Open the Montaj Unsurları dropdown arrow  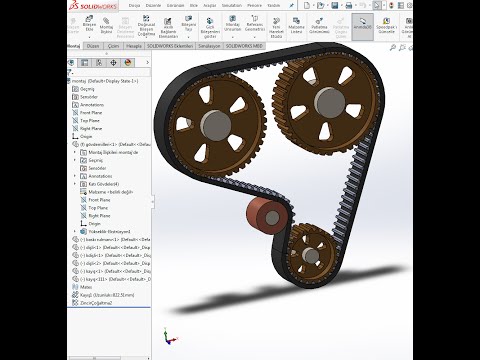point(233,37)
